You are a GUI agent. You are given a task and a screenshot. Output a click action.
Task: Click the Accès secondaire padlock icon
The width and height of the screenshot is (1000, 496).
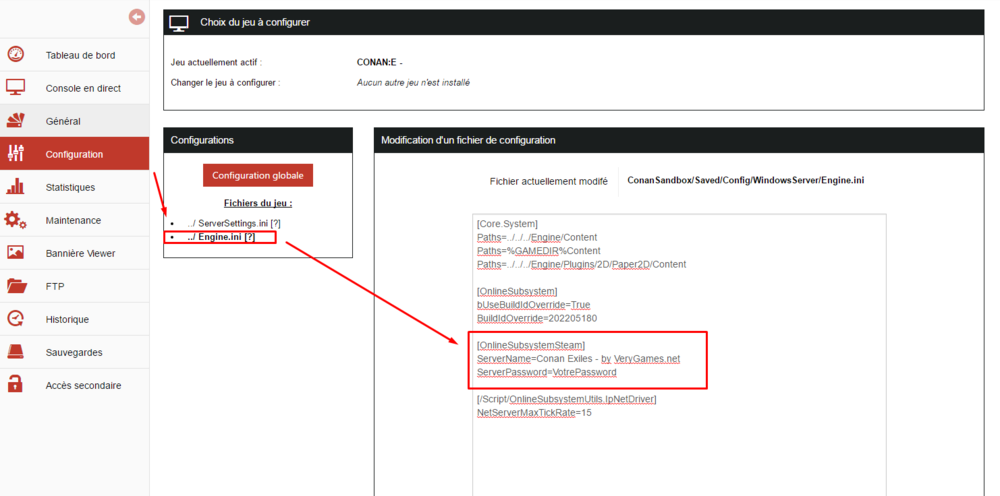click(16, 385)
